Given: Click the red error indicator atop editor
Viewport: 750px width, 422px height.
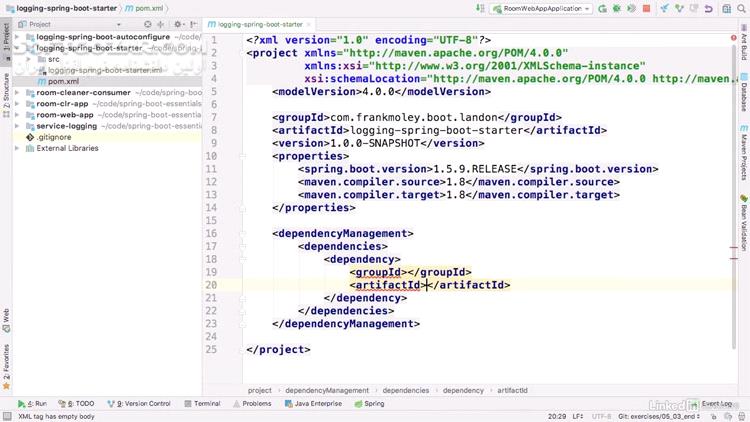Looking at the screenshot, I should tap(733, 37).
